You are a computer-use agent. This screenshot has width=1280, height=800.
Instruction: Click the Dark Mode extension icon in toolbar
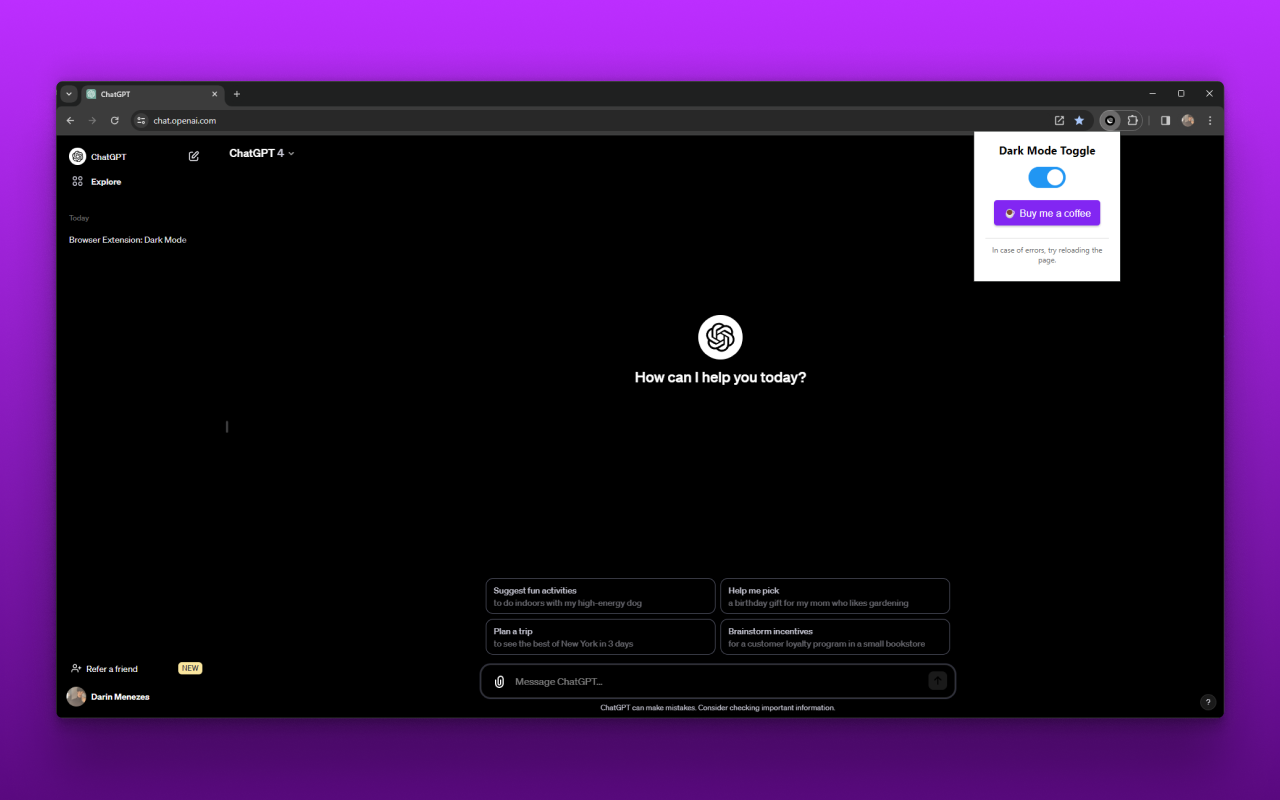(x=1109, y=120)
